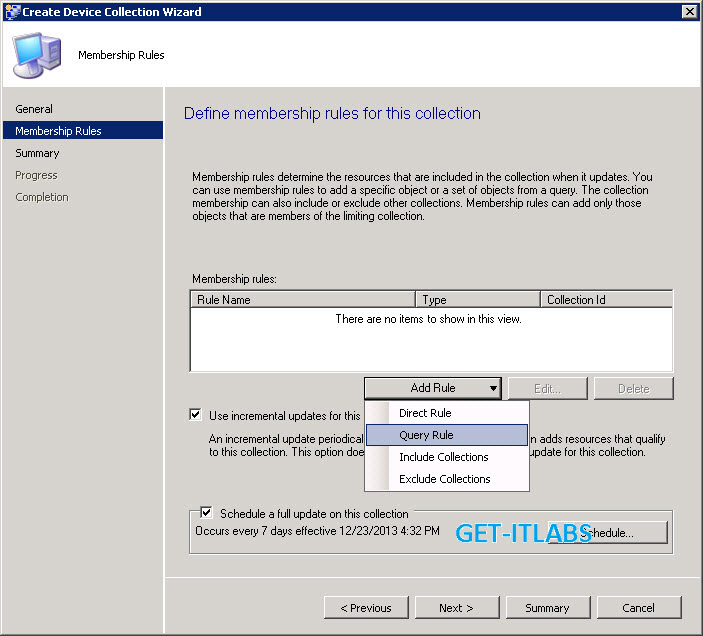Click the Delete button

tap(634, 388)
